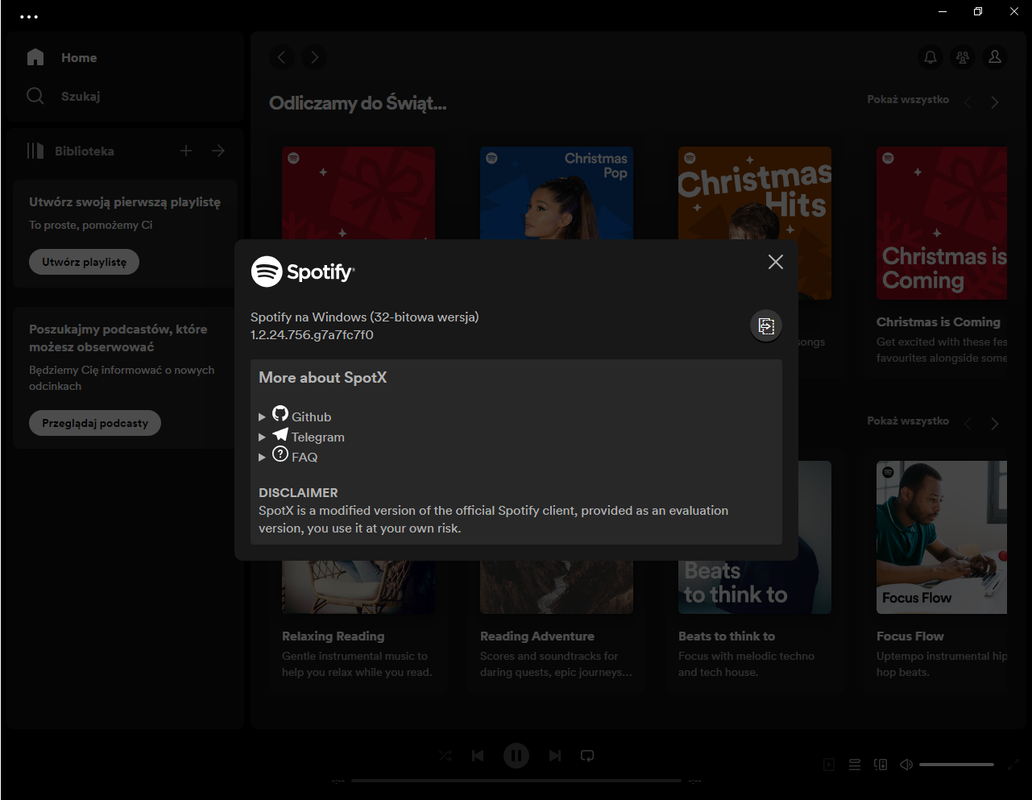Viewport: 1032px width, 800px height.
Task: Click the version number 1.2.24.756.g7a7fc7f0
Action: 312,335
